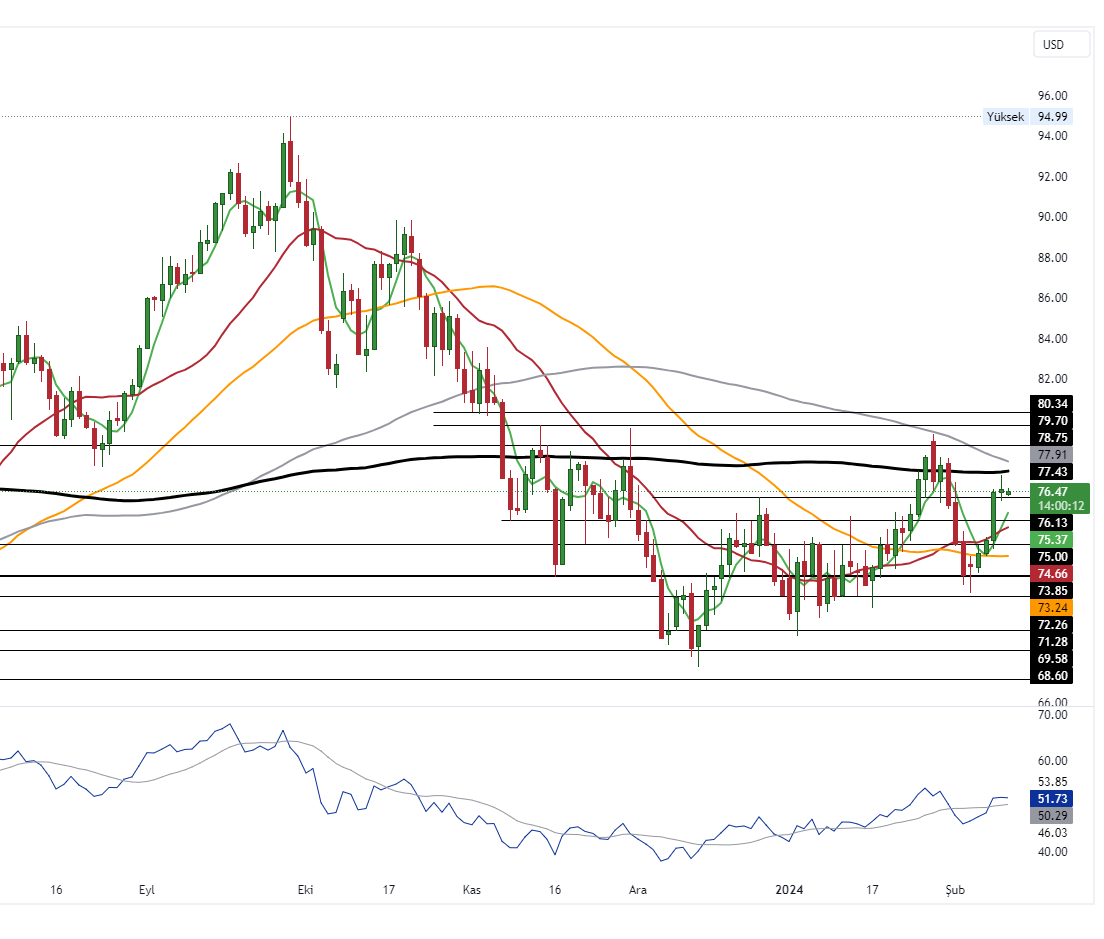Select the gray 50.29 RSI average label
This screenshot has height=939, width=1104.
pos(1053,816)
